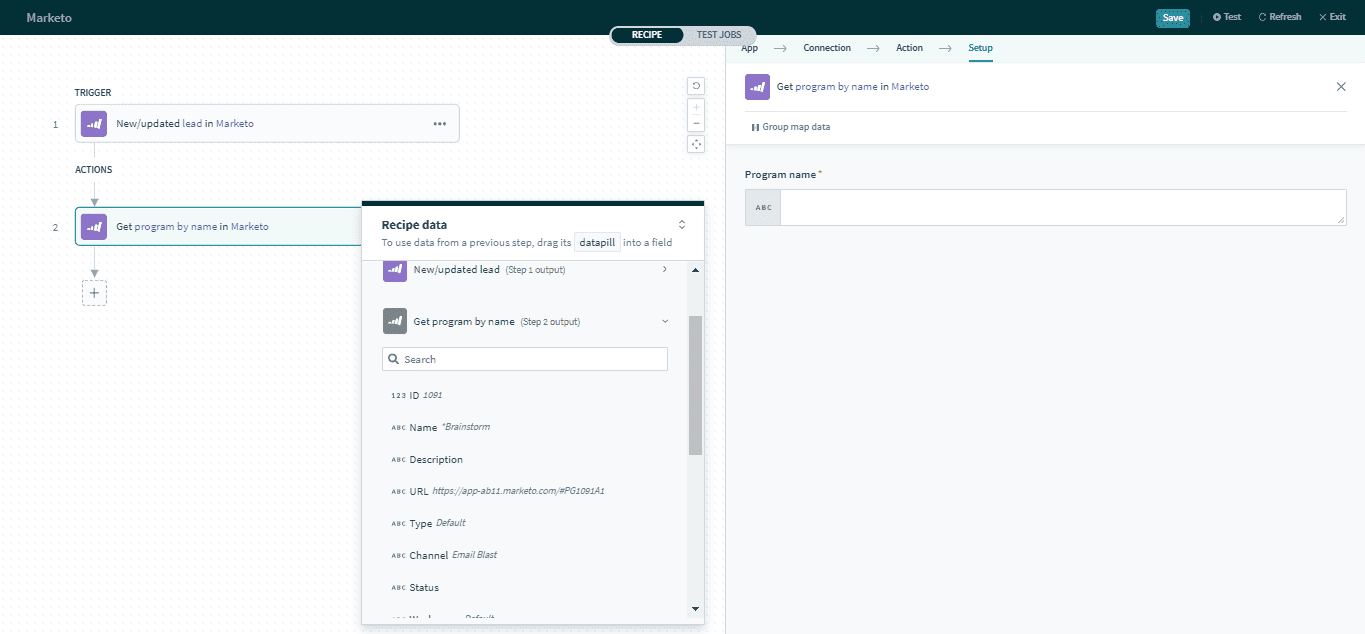Click the Program name input field
The height and width of the screenshot is (634, 1365).
tap(1062, 207)
